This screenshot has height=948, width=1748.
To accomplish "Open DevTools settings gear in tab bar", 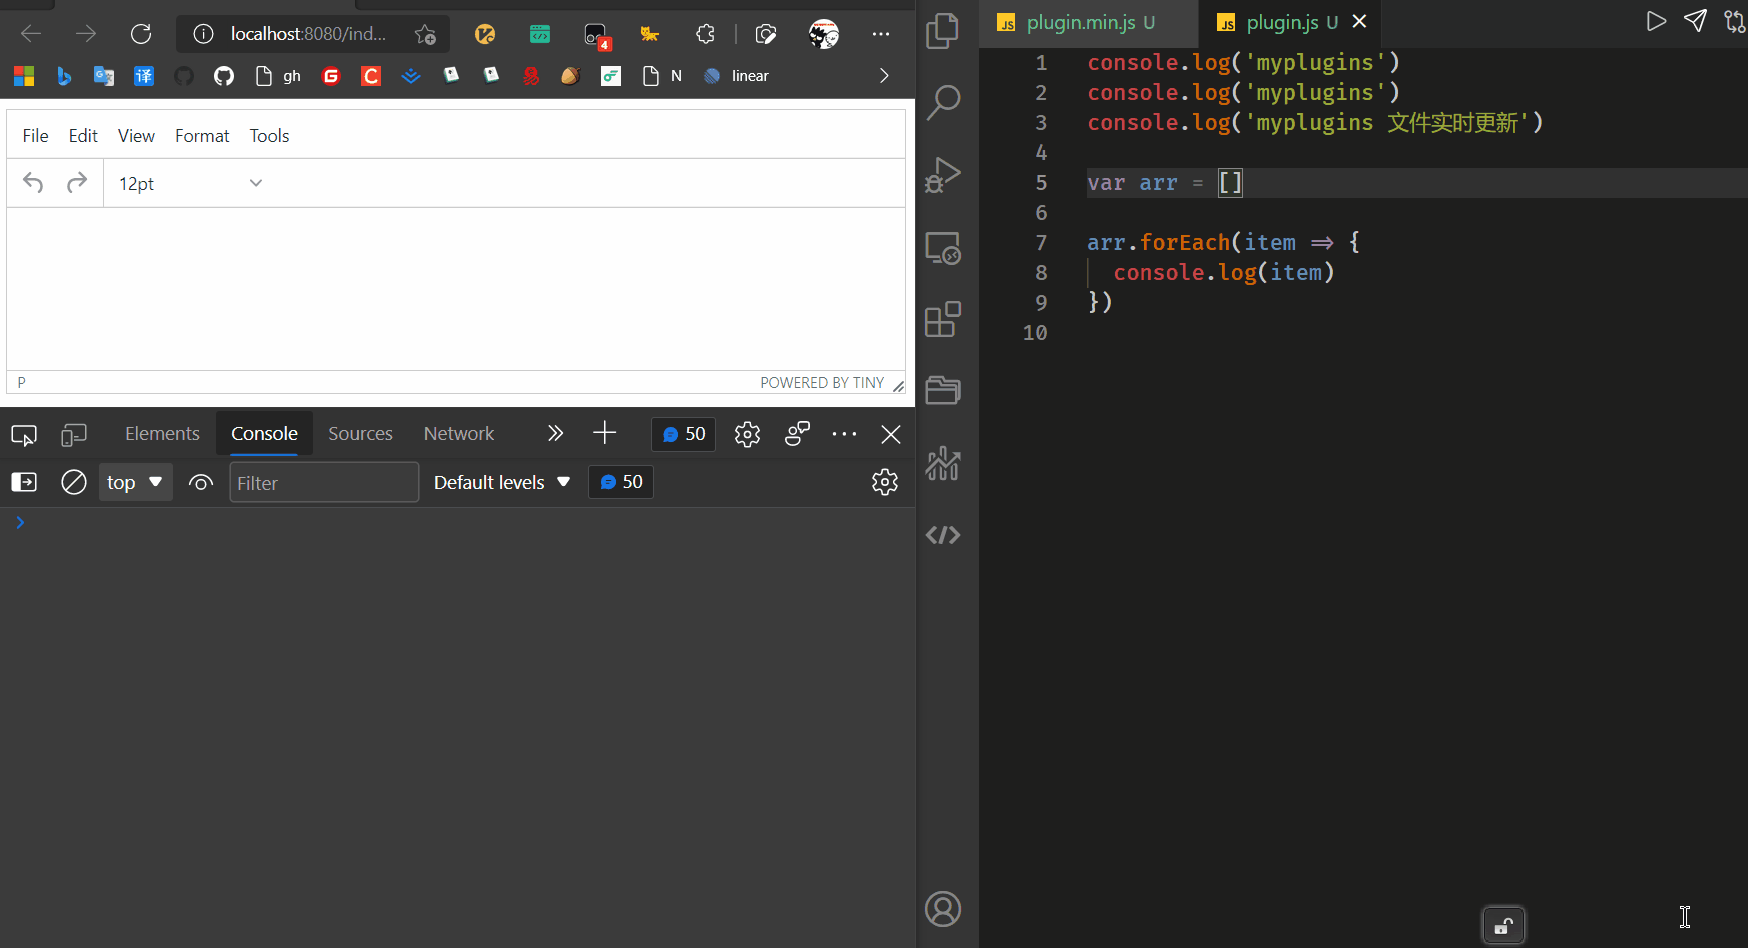I will pyautogui.click(x=747, y=434).
